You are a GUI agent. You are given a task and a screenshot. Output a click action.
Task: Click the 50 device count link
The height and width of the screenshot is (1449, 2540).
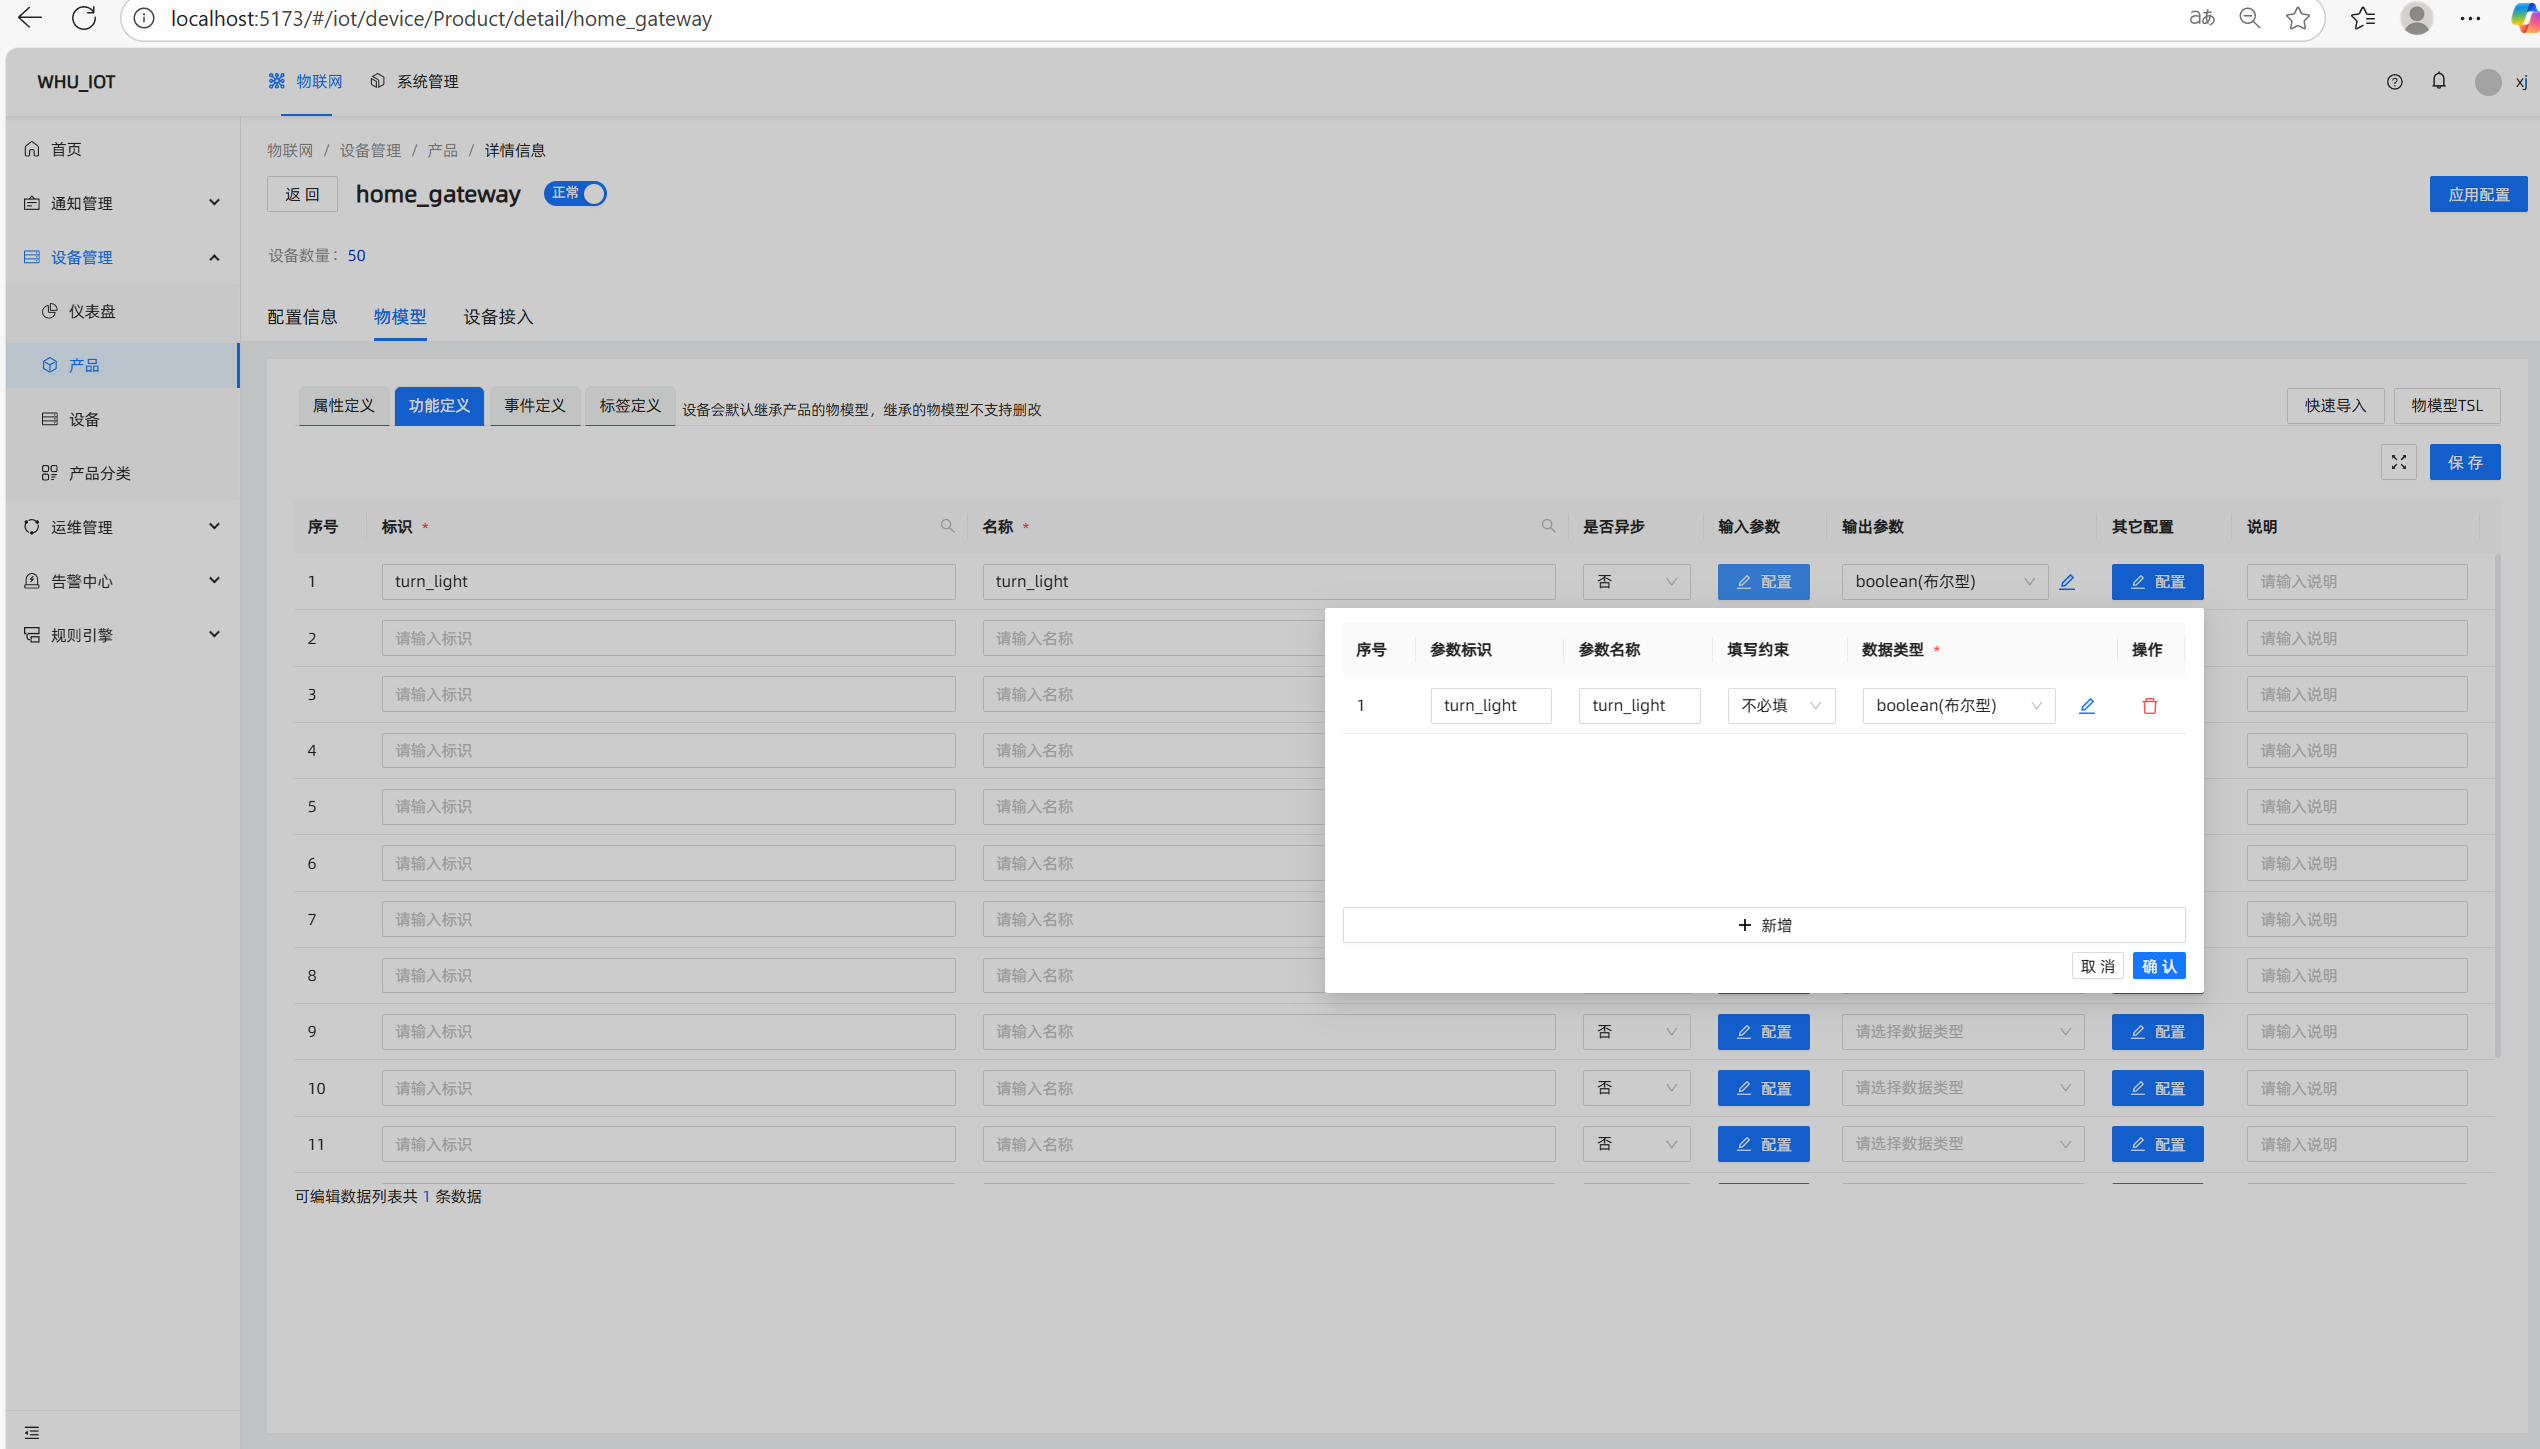[x=356, y=256]
